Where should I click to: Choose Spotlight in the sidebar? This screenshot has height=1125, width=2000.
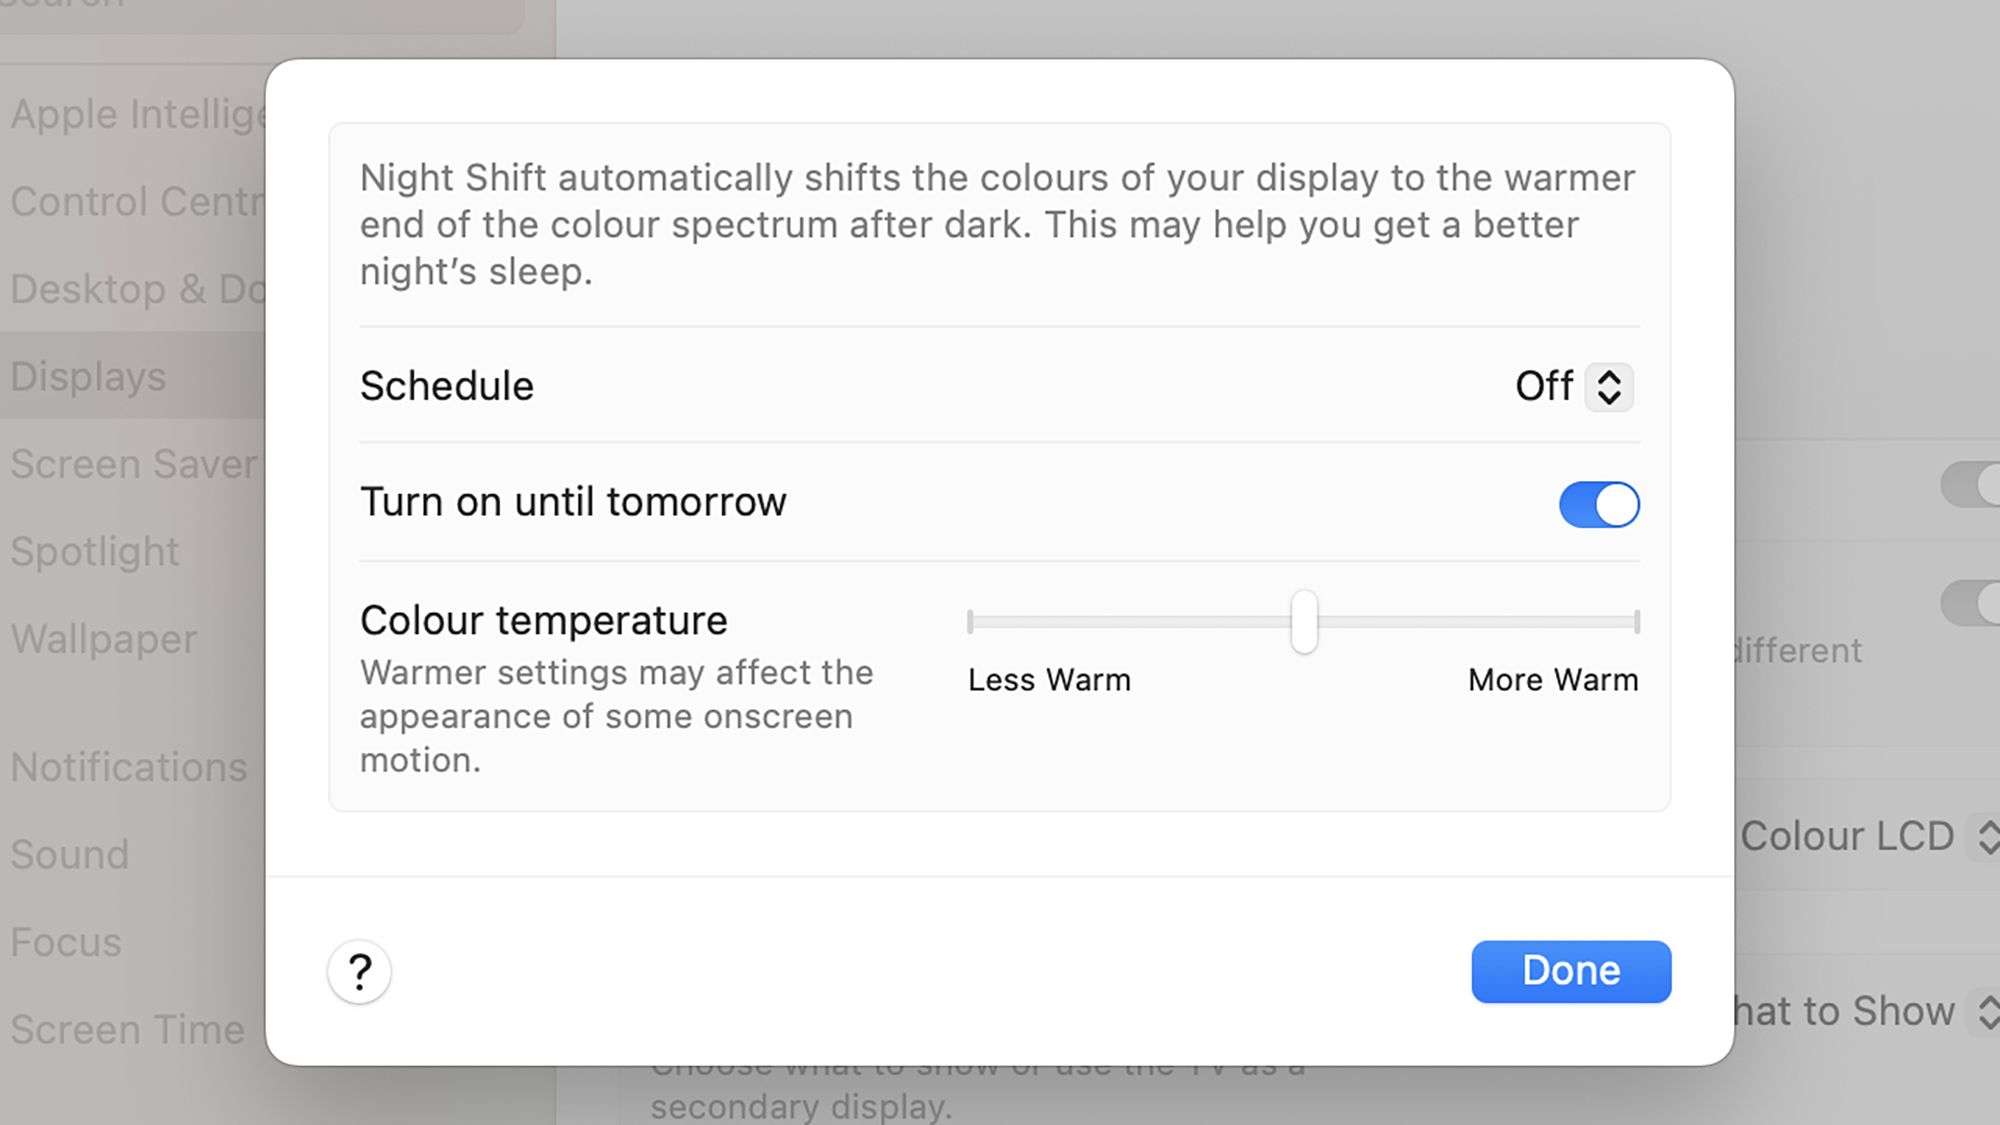pos(96,552)
